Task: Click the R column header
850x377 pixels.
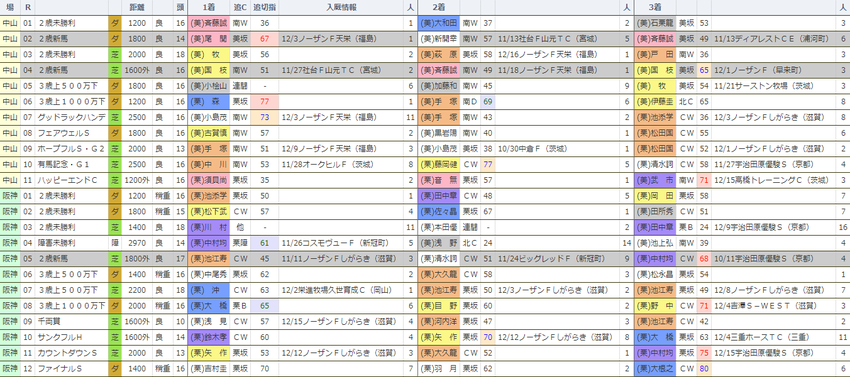Action: [28, 8]
